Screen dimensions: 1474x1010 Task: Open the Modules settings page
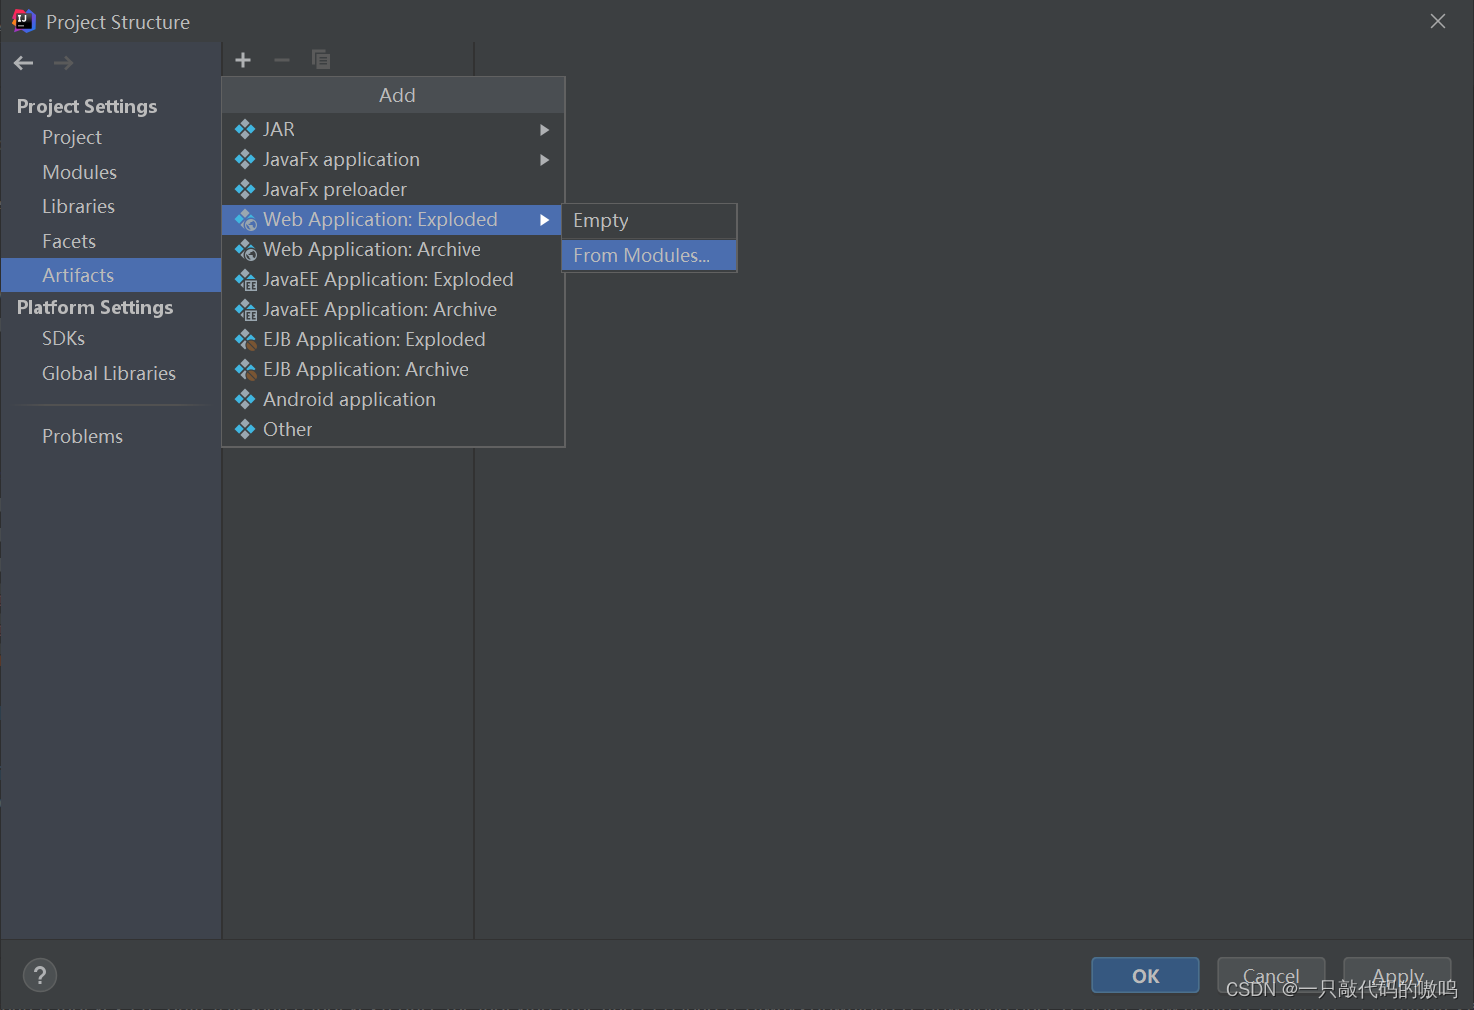[111, 172]
